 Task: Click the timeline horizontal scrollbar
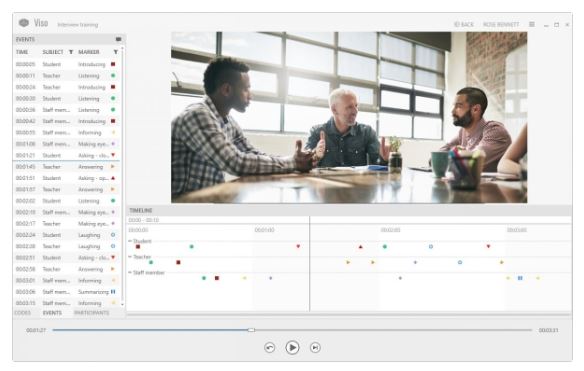coord(349,315)
